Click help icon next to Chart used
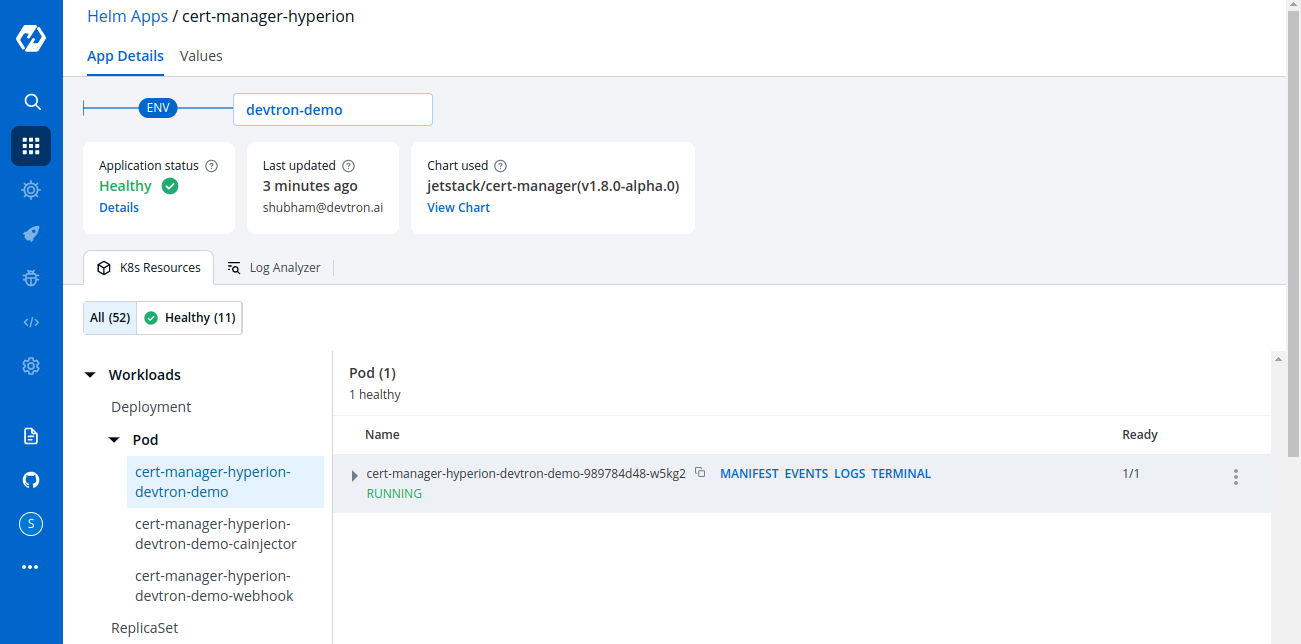This screenshot has height=644, width=1301. [x=501, y=166]
